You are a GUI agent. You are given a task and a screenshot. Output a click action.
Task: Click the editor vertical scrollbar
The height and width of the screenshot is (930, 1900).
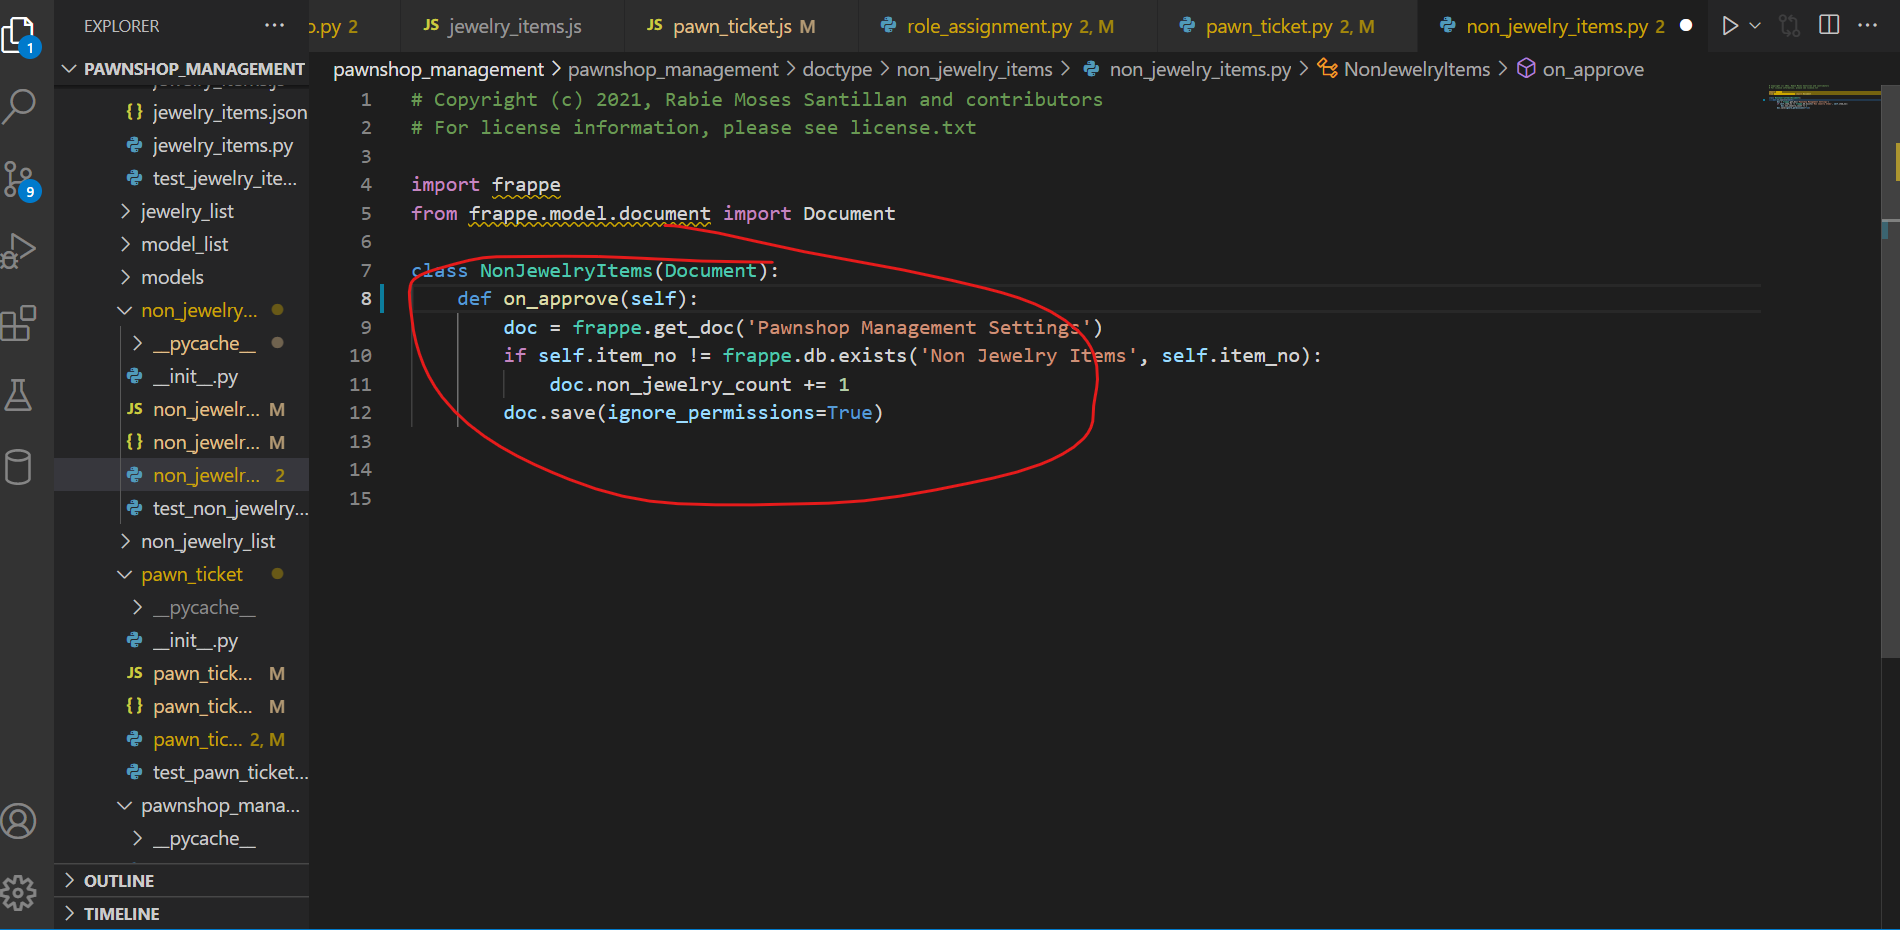1890,370
